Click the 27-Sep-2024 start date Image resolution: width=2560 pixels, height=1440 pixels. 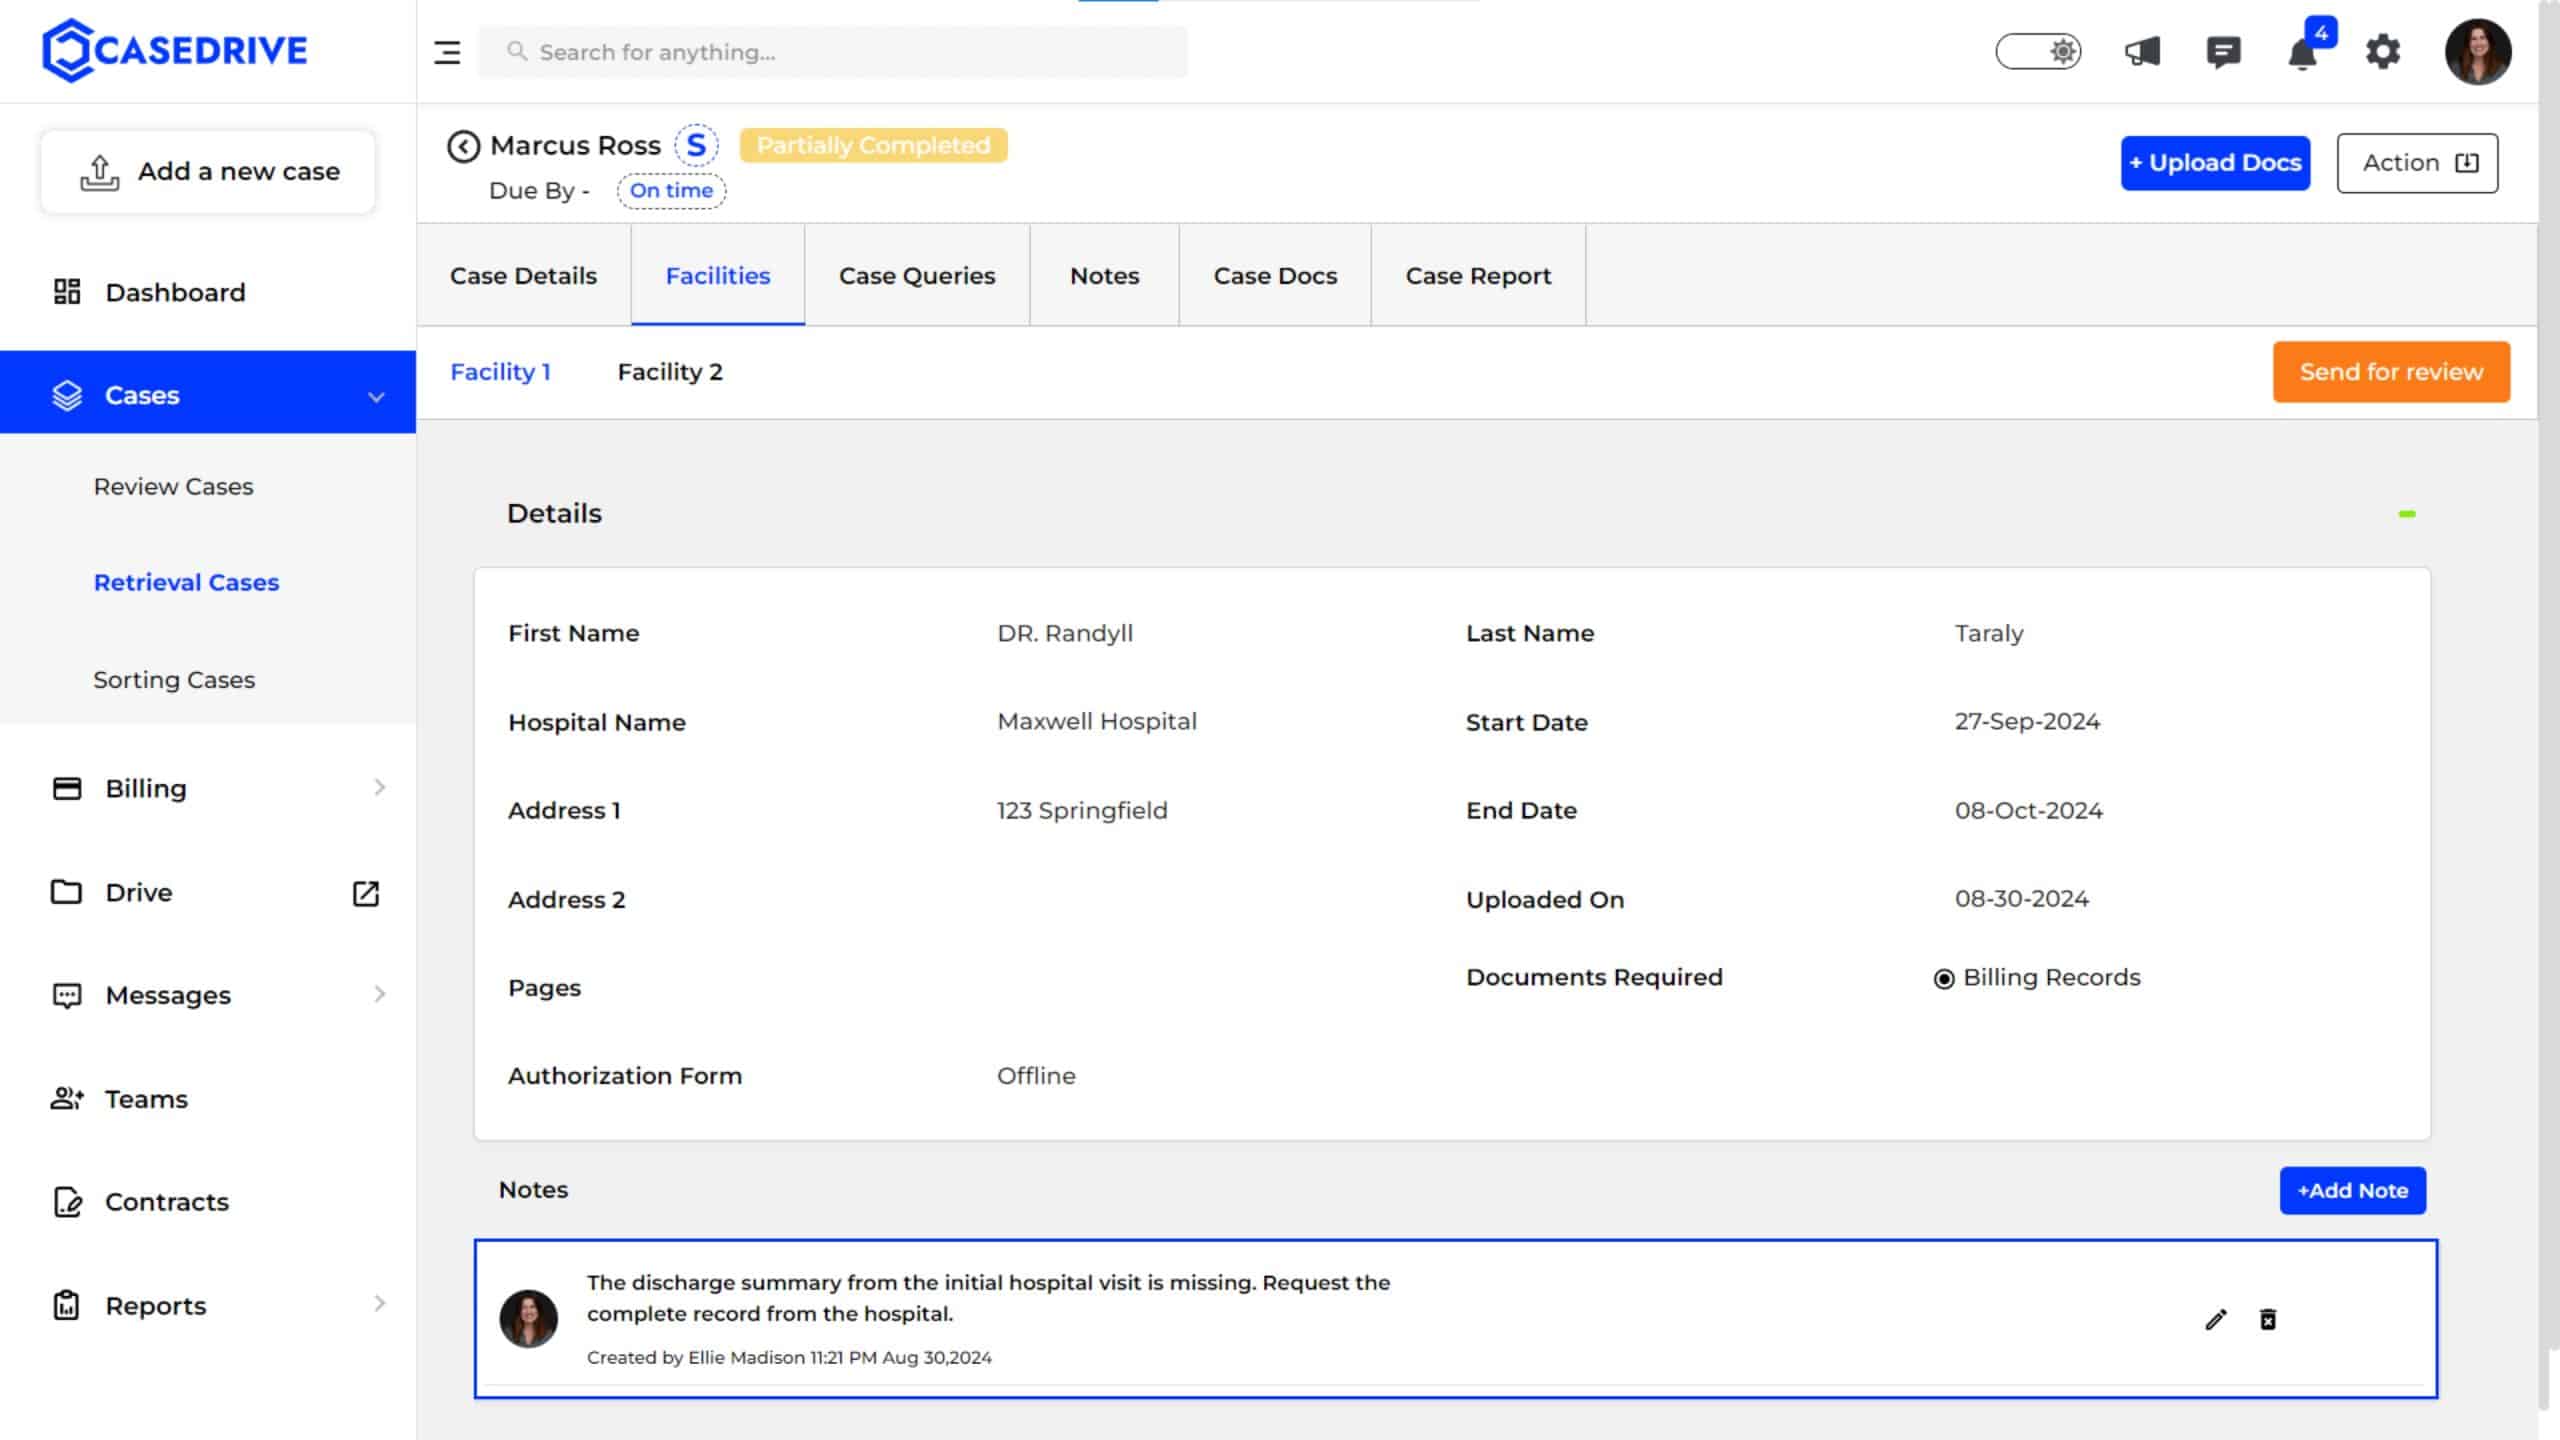(x=2027, y=721)
